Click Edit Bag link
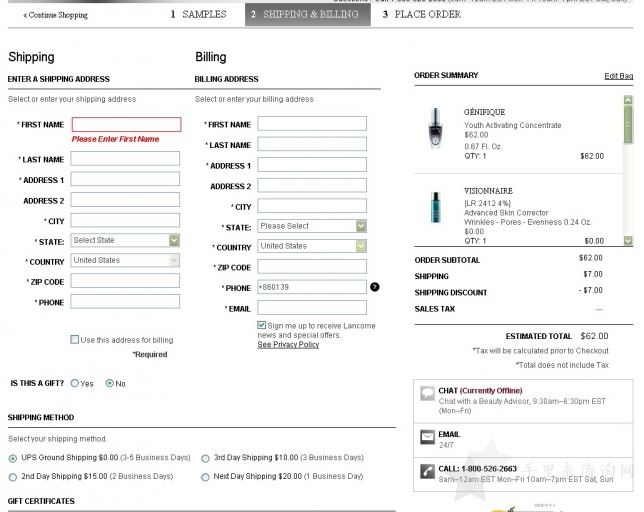The image size is (644, 512). [x=619, y=76]
